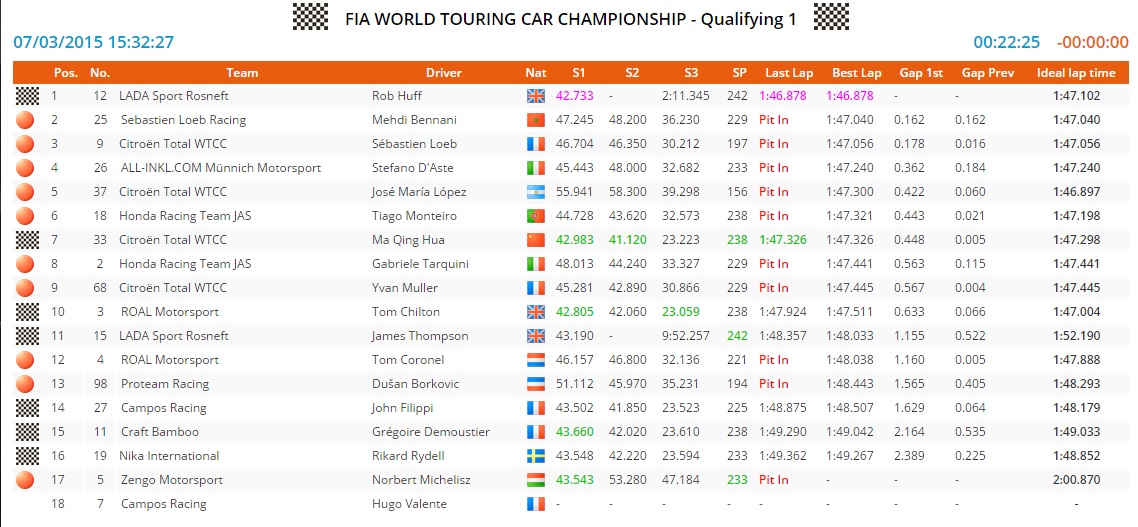Click the Driver column header
1138x527 pixels.
click(444, 72)
